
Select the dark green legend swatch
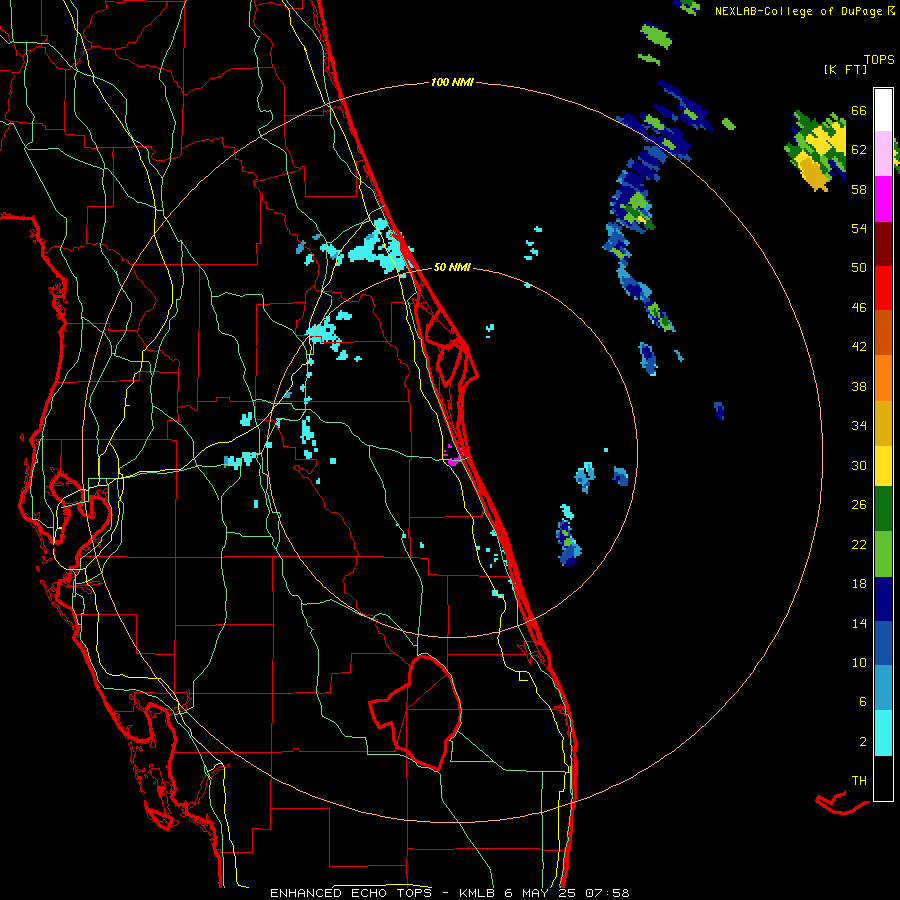tap(883, 509)
